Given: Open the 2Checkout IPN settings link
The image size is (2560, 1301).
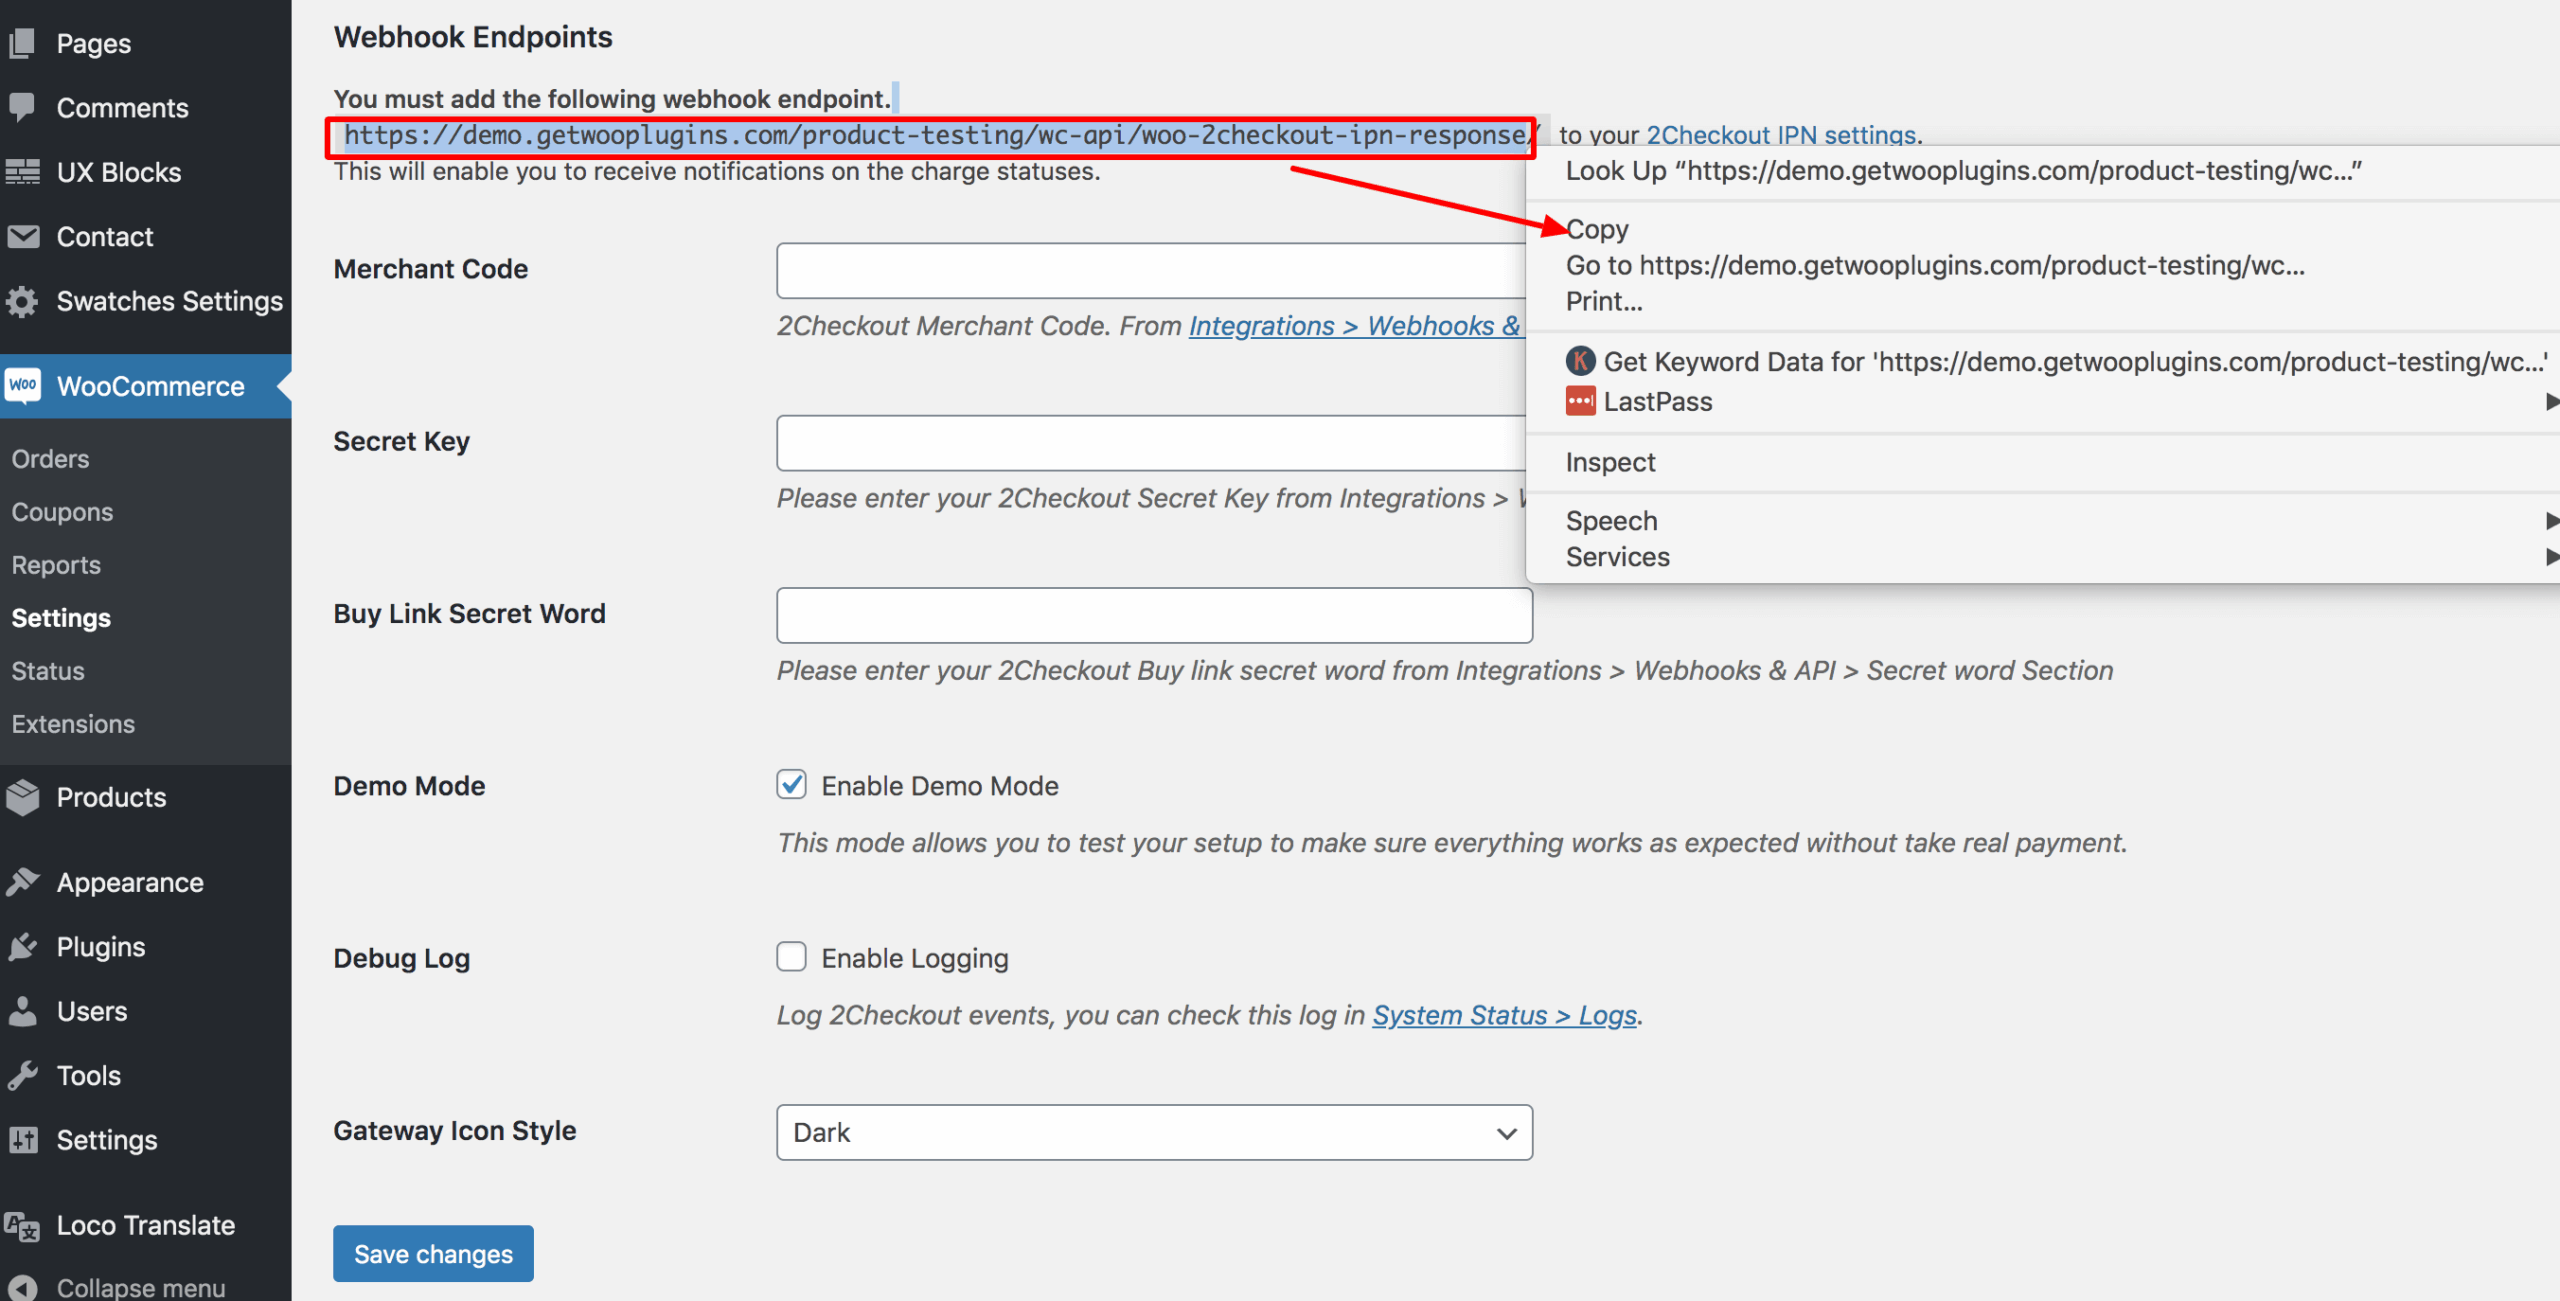Looking at the screenshot, I should pos(1780,134).
